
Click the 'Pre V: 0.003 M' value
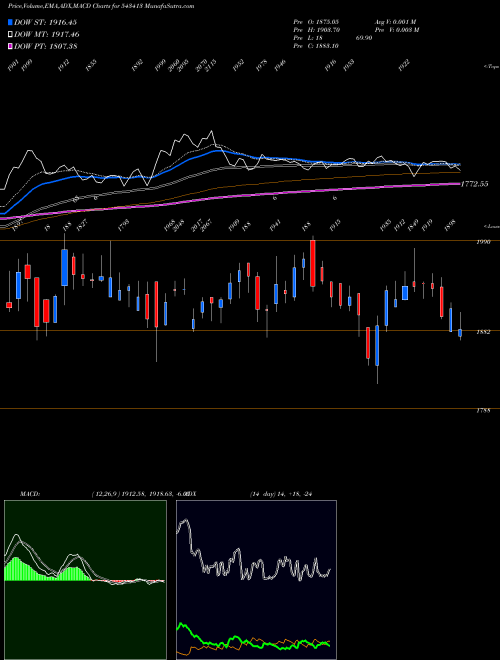tap(396, 30)
